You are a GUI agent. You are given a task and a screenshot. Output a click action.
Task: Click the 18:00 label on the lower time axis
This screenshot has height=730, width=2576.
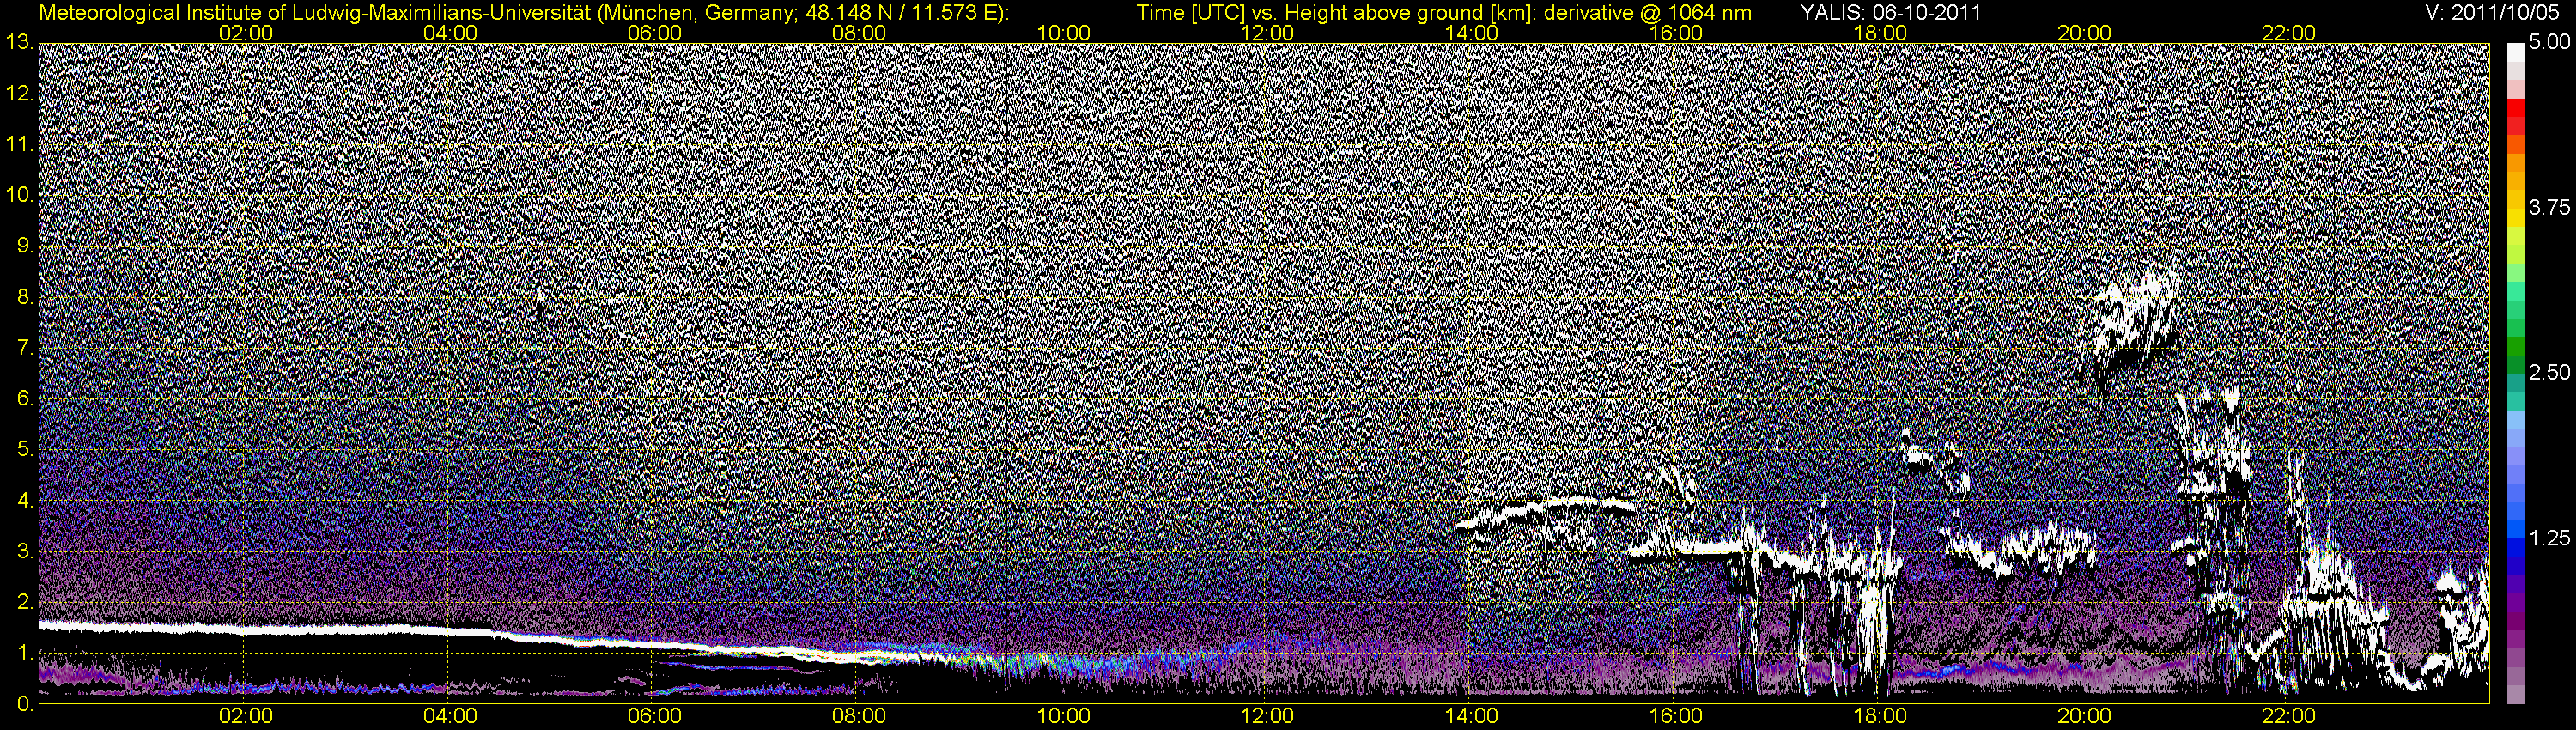tap(1880, 717)
